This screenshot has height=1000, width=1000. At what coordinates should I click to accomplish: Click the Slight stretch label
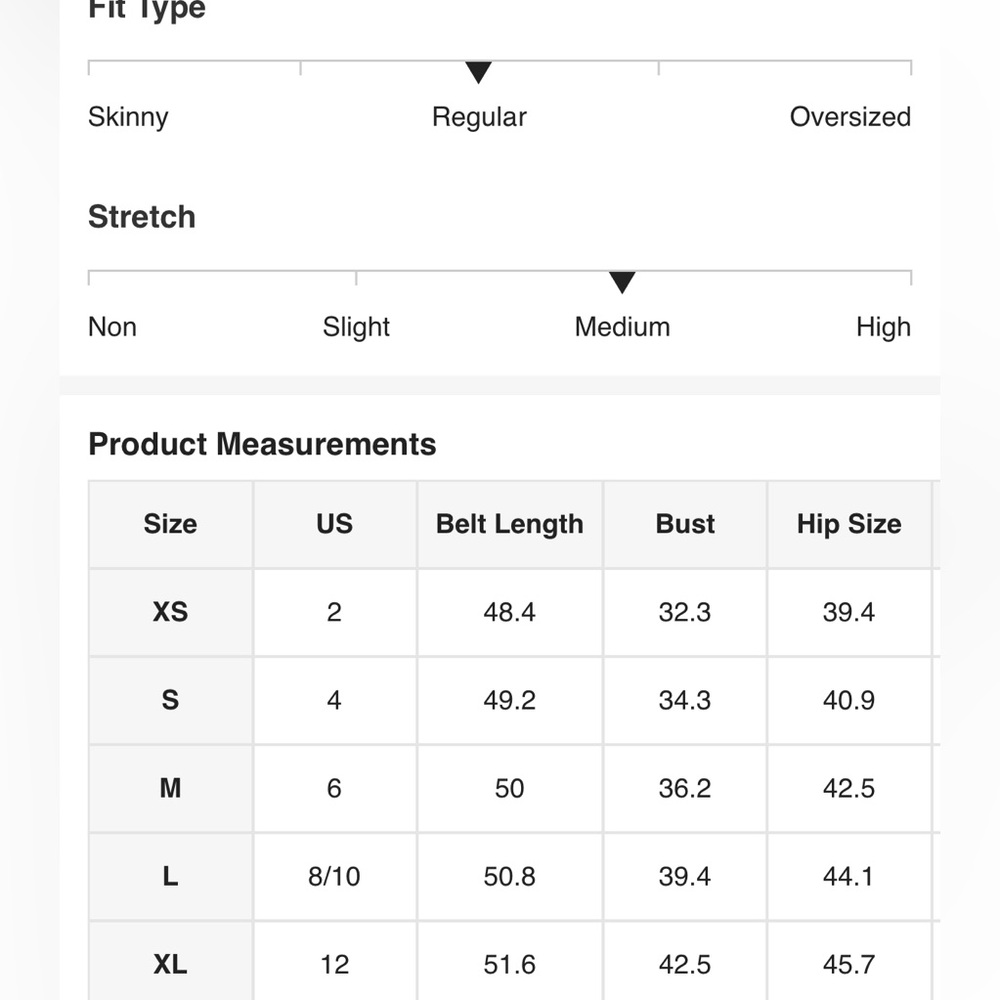pos(356,327)
